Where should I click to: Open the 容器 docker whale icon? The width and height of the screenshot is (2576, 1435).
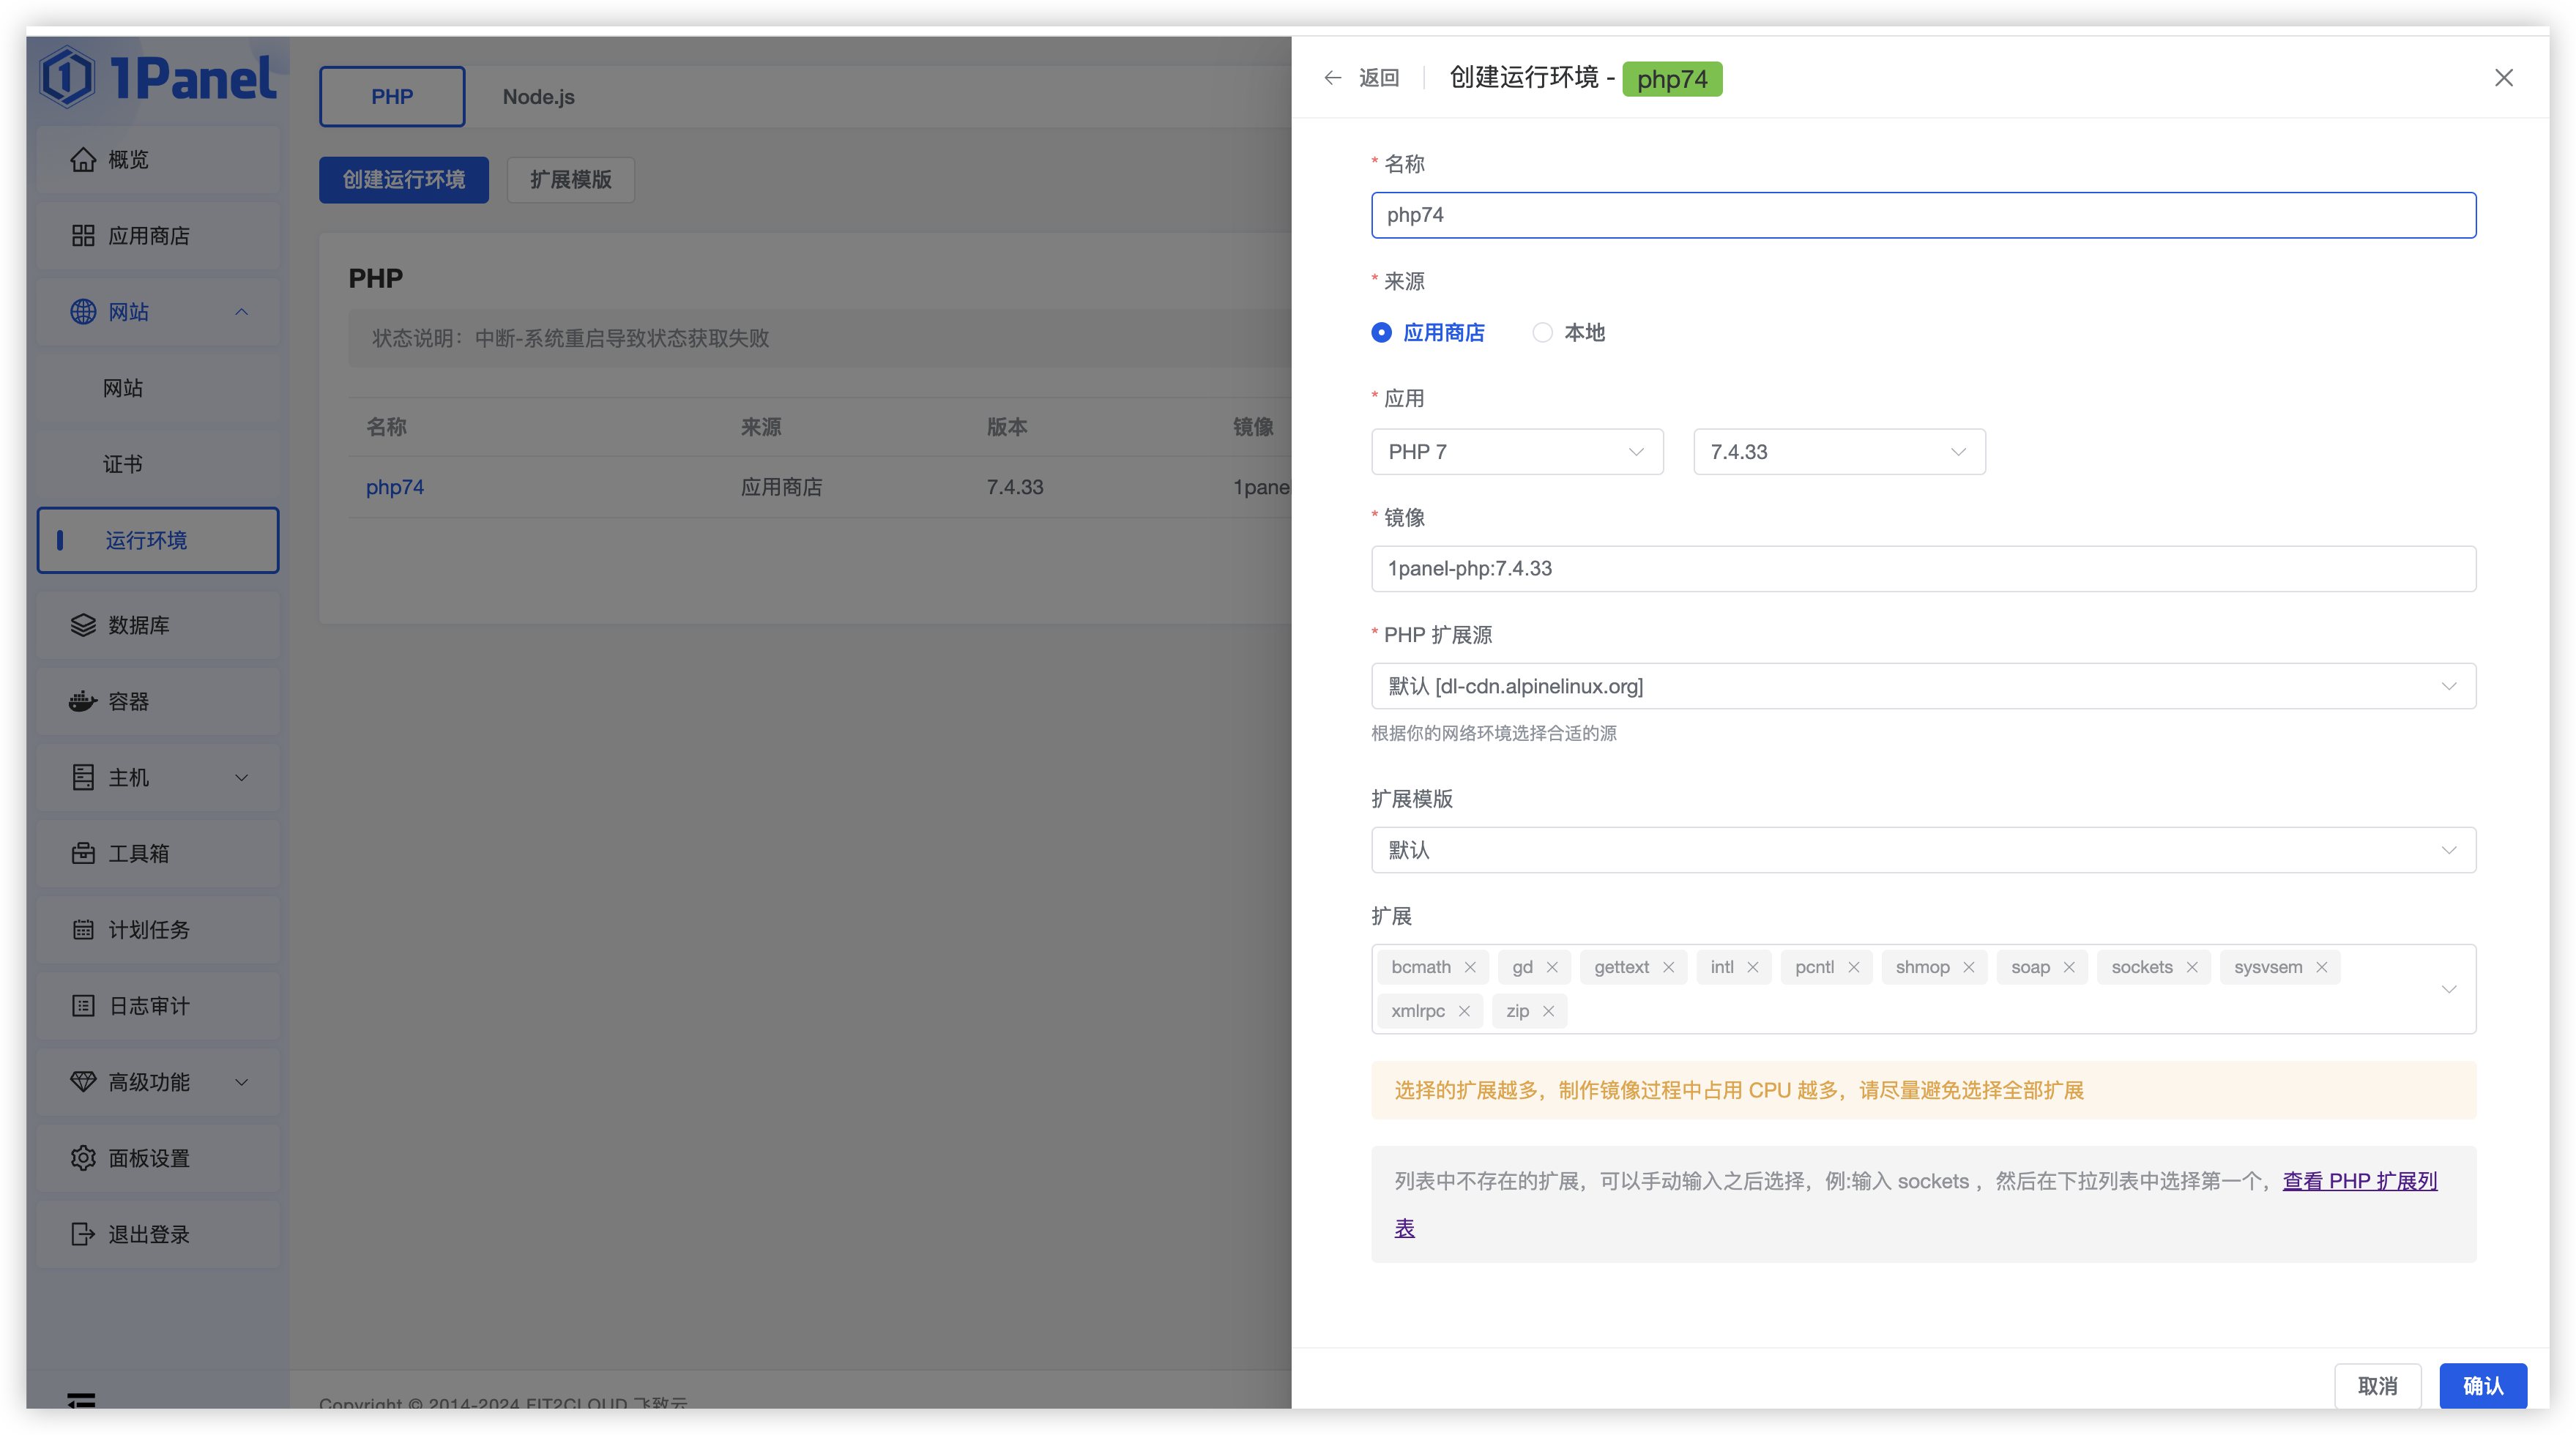(83, 701)
